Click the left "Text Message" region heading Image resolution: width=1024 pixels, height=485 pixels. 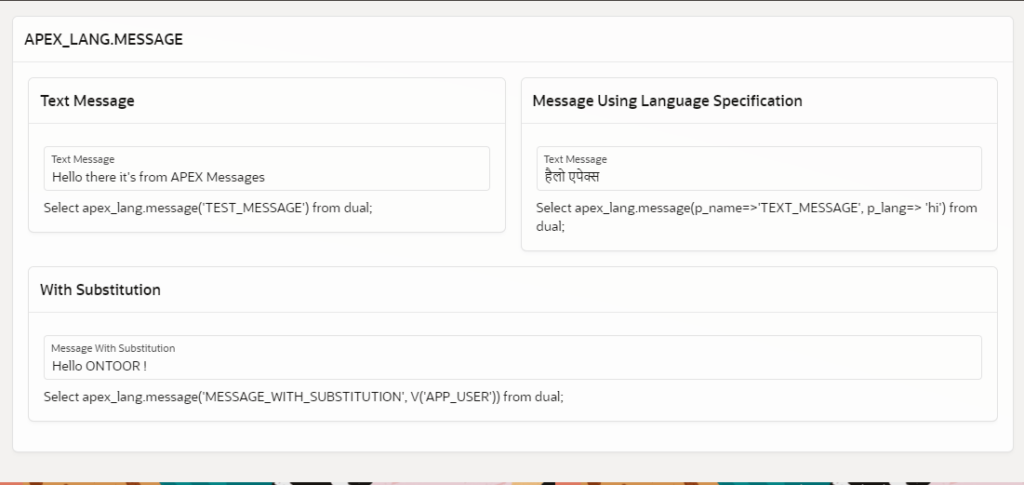pos(87,101)
